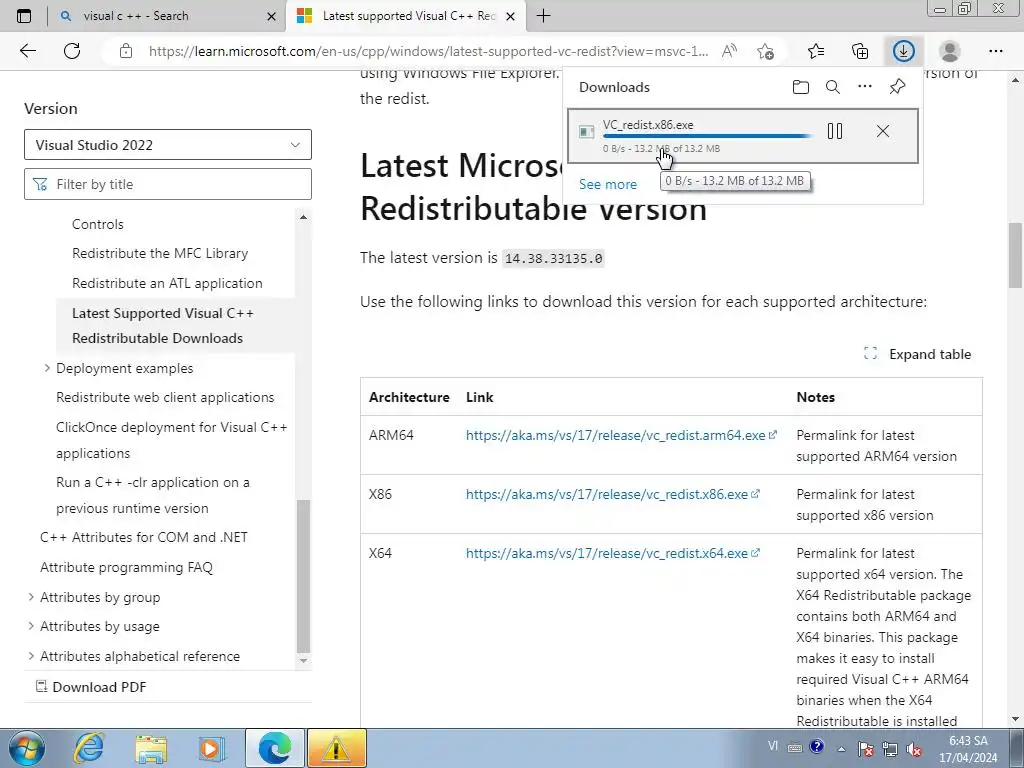Viewport: 1024px width, 768px height.
Task: Switch to the visual c++ Search tab
Action: click(x=167, y=16)
